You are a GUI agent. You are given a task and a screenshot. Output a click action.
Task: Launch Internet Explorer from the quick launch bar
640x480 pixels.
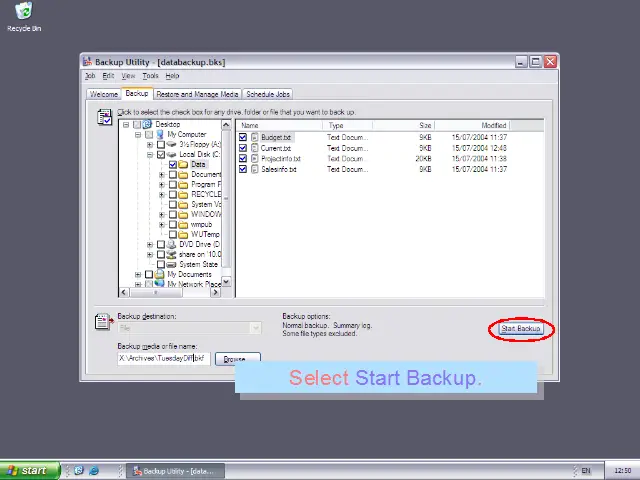coord(93,470)
